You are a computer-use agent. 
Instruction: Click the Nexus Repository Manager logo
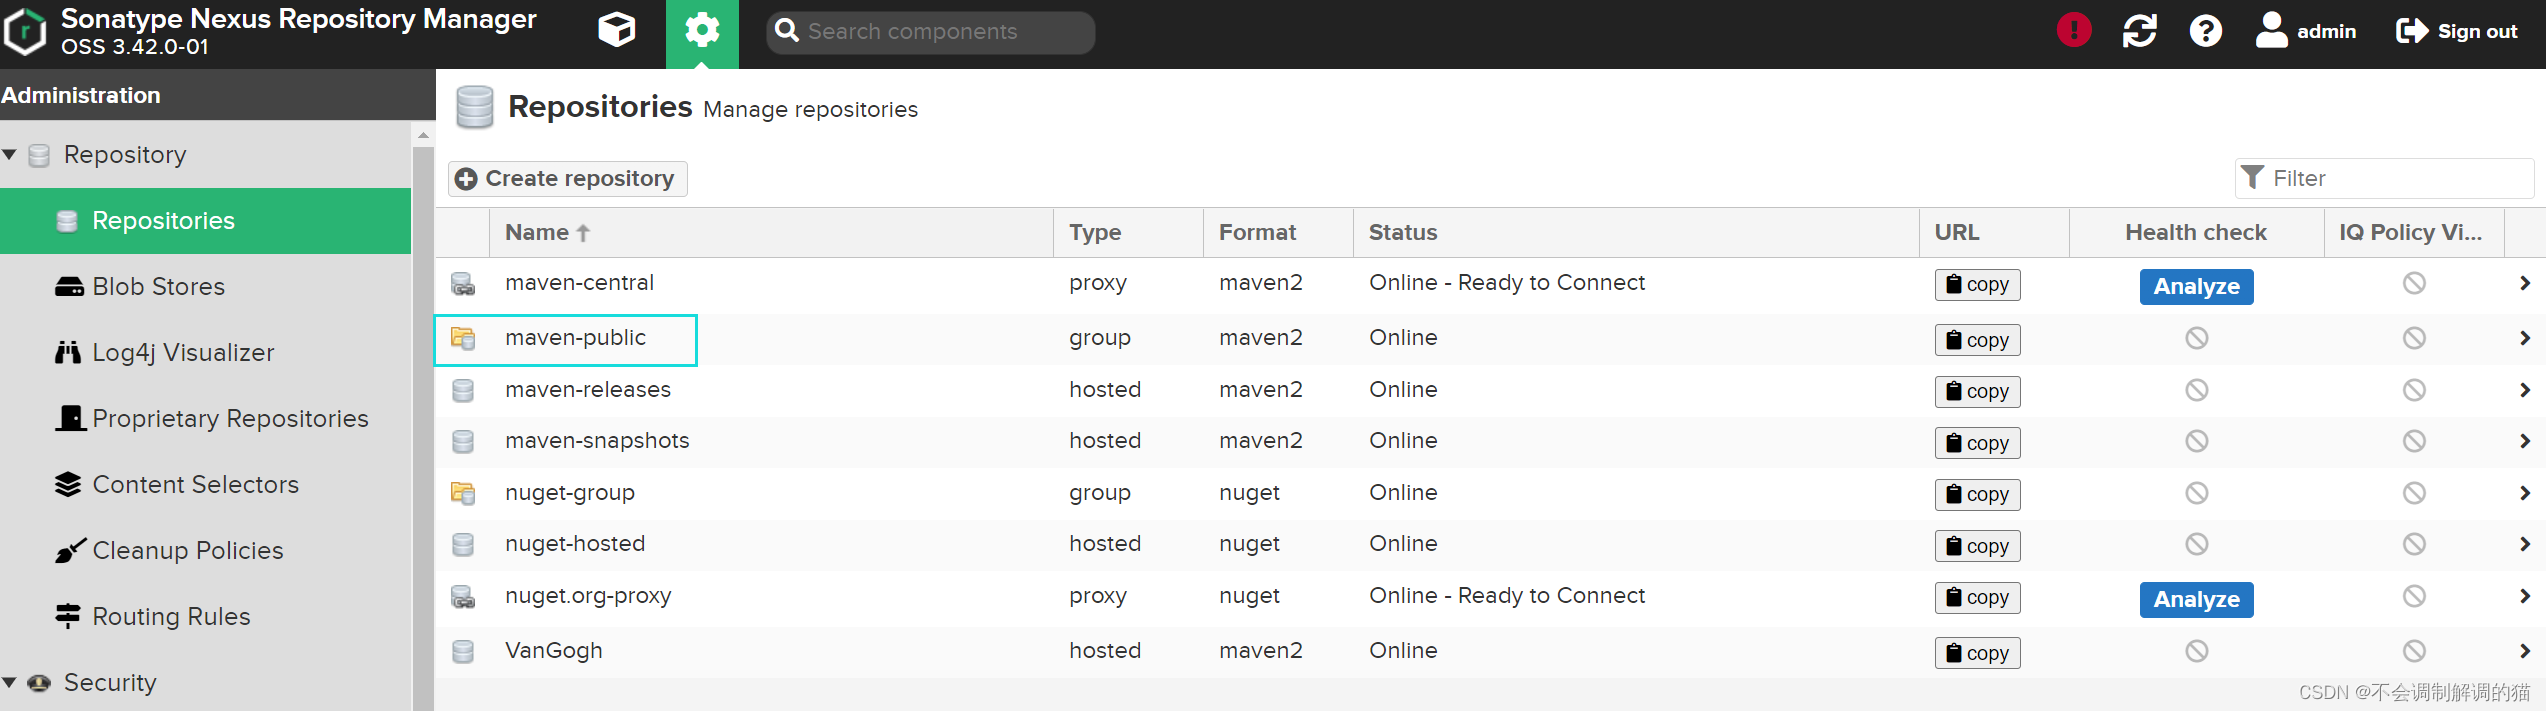(x=25, y=32)
